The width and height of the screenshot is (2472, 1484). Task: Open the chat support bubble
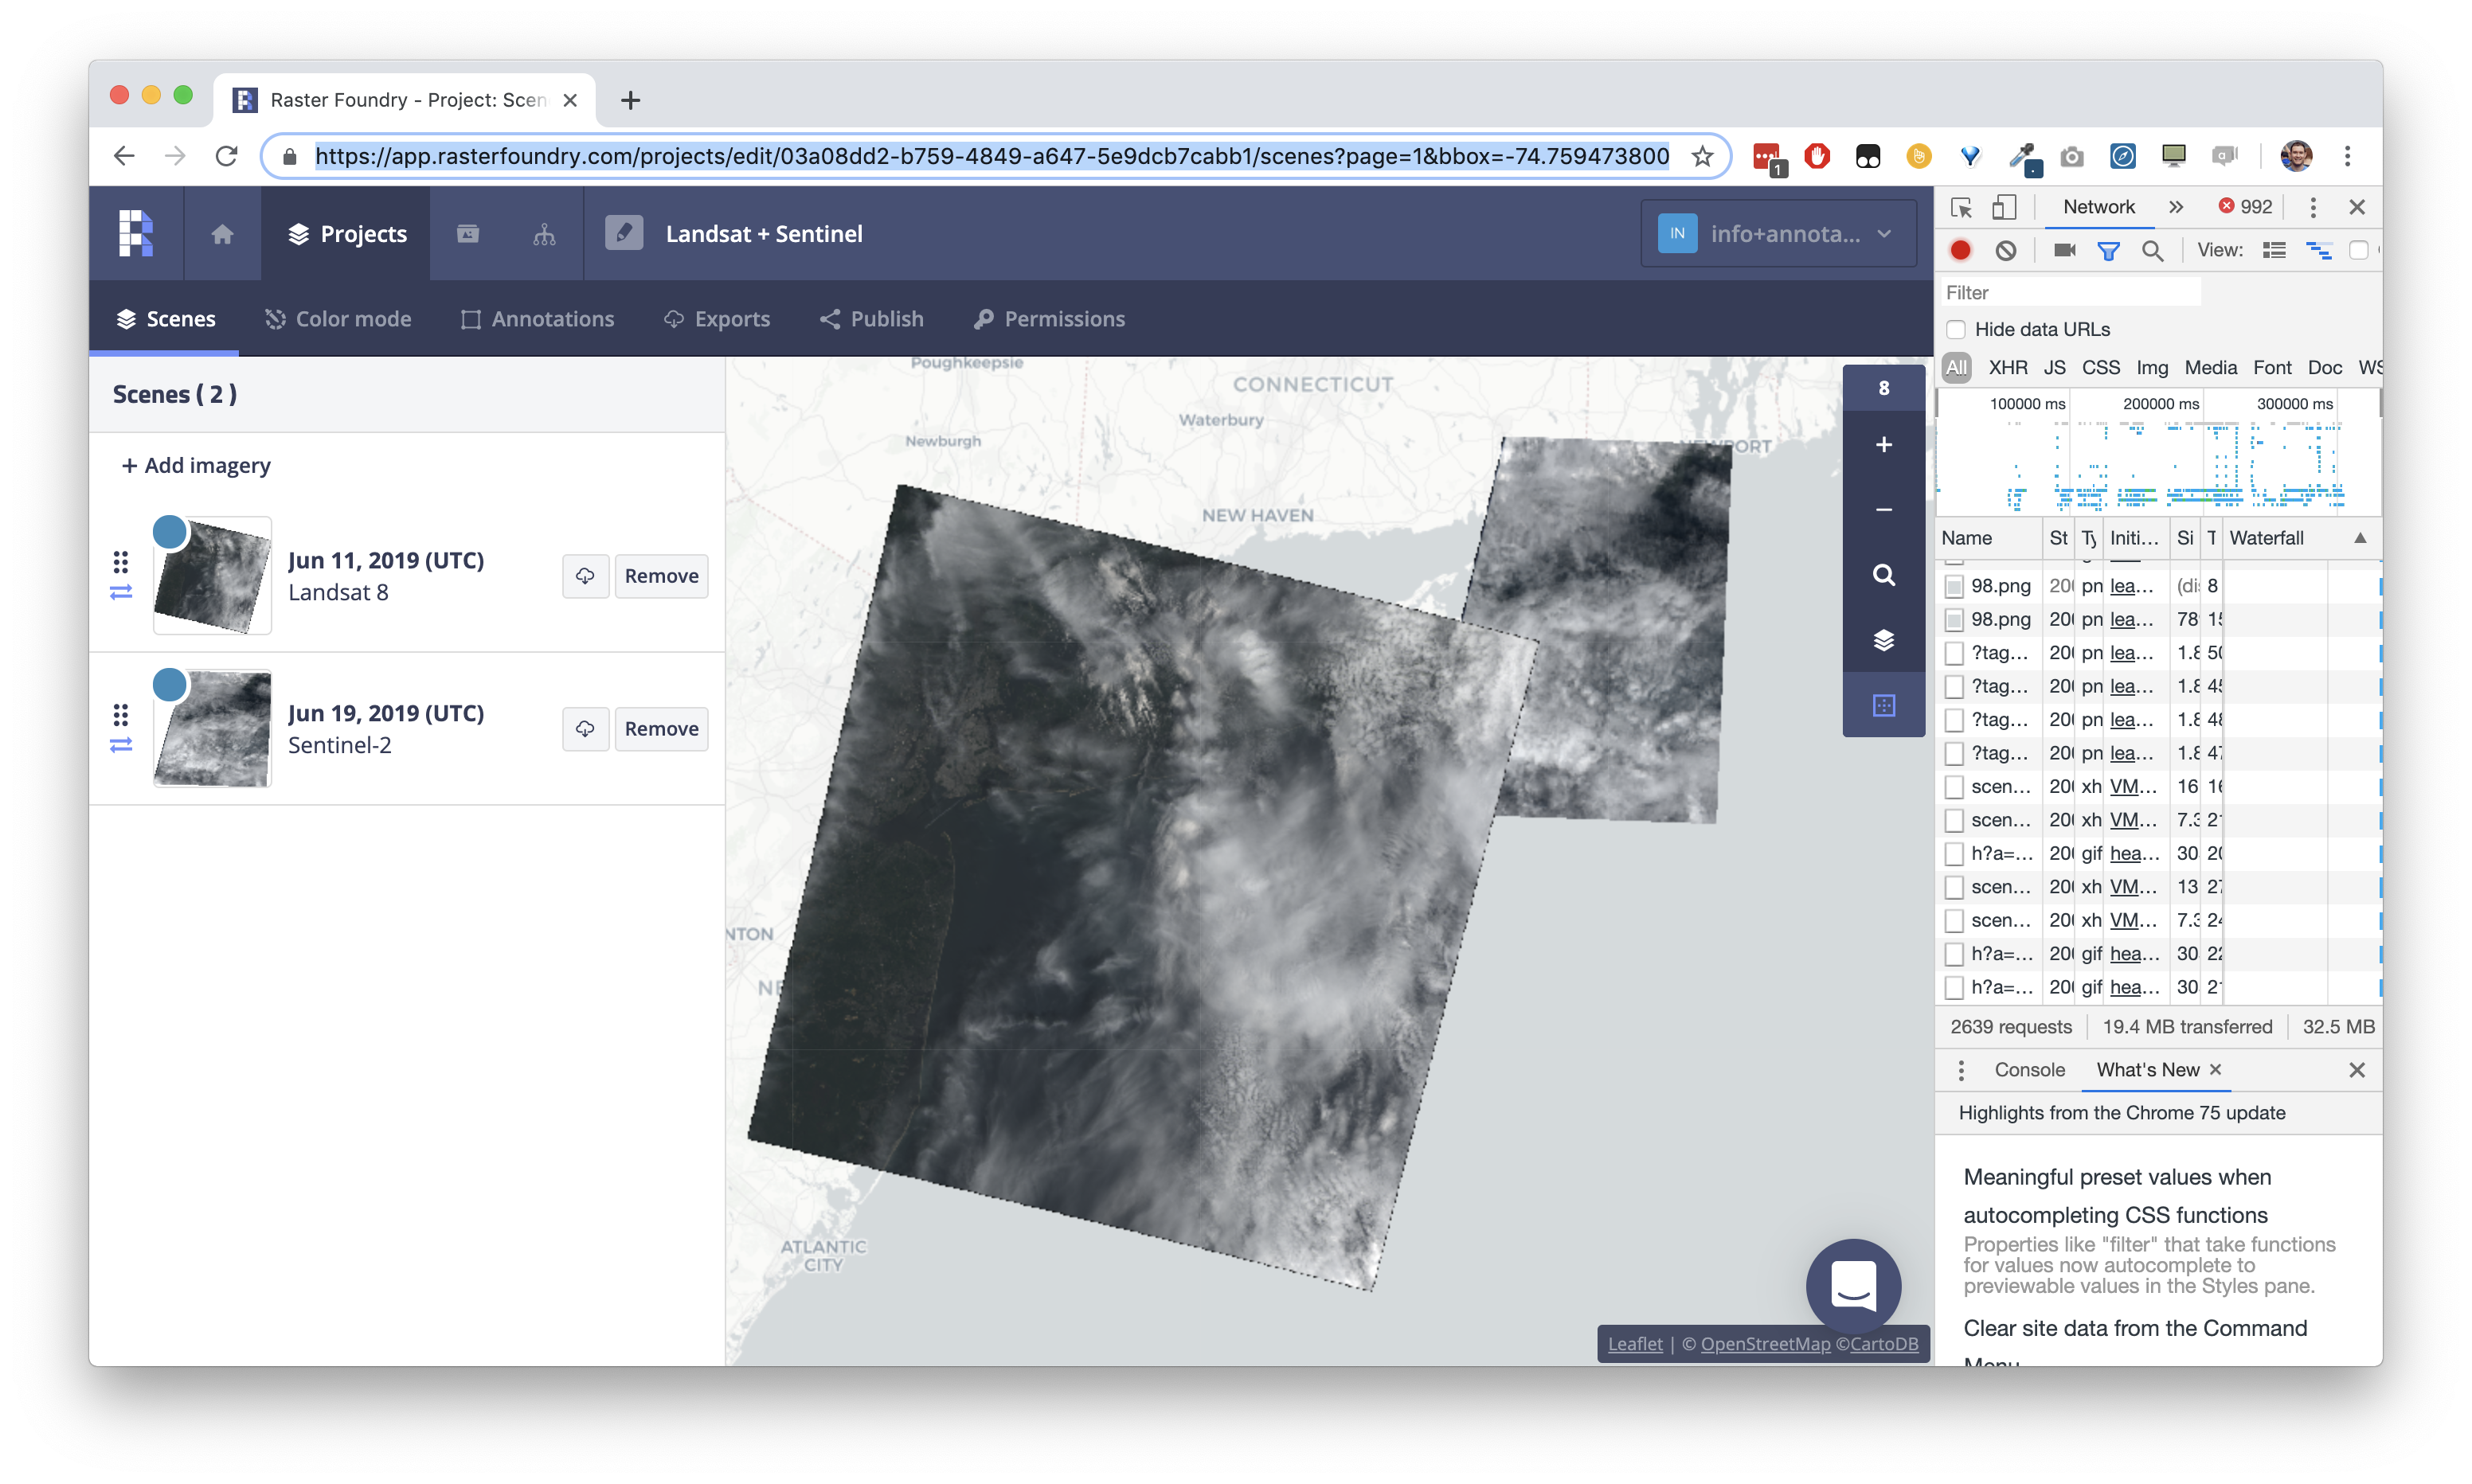point(1853,1285)
